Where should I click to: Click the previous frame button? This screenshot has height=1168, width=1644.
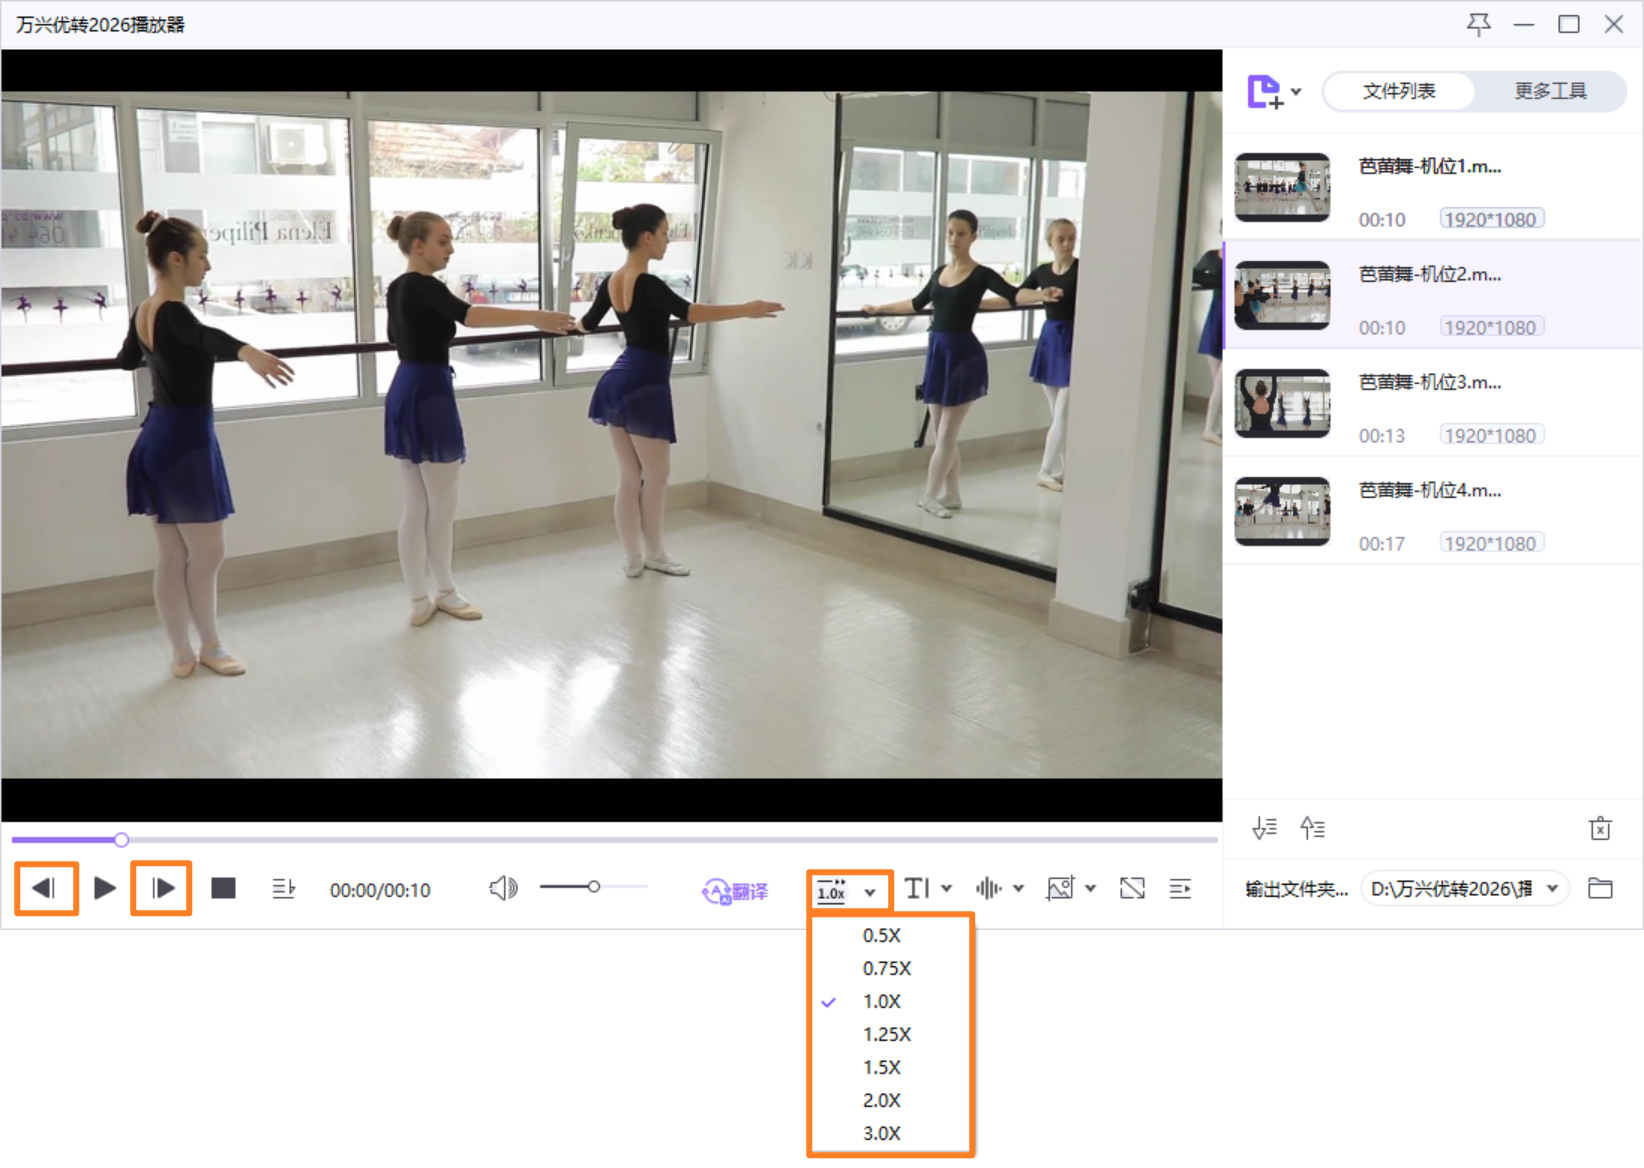click(x=45, y=888)
